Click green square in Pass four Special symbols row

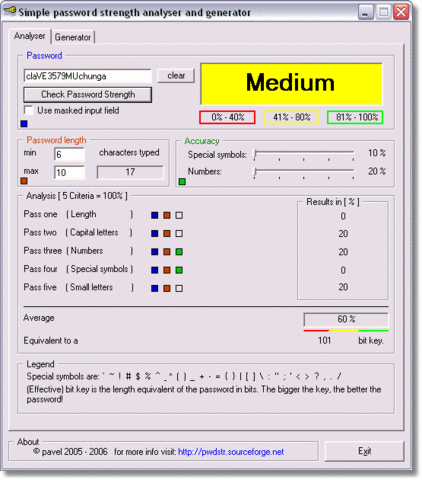coord(179,270)
